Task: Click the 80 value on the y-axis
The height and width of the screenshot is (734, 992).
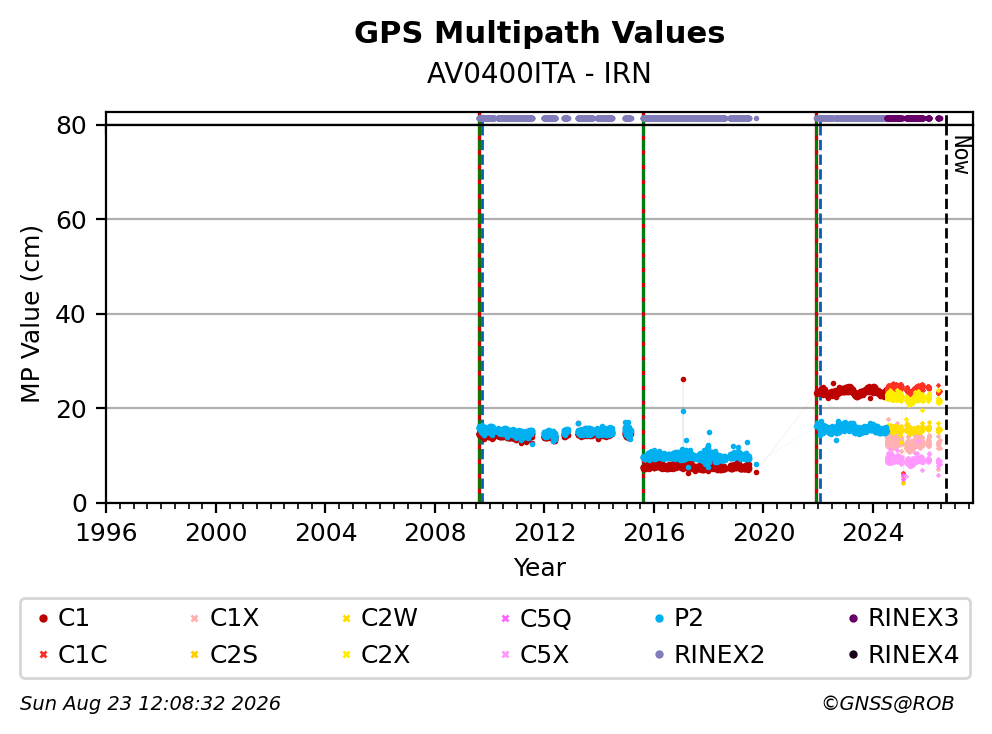Action: coord(71,126)
